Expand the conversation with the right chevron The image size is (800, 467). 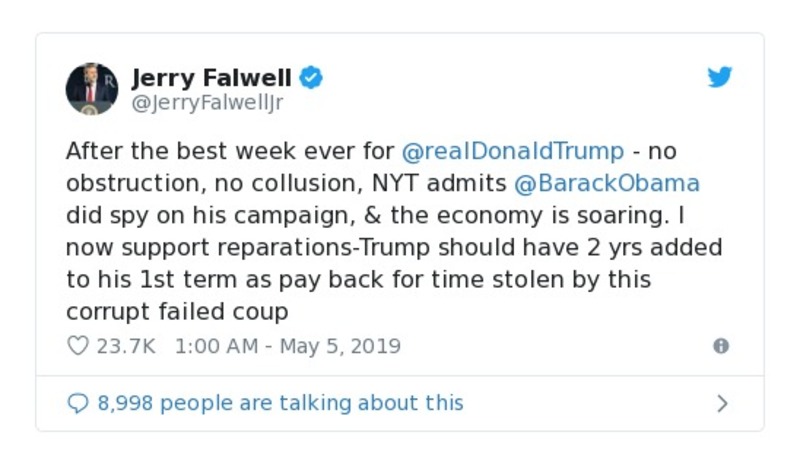tap(722, 404)
